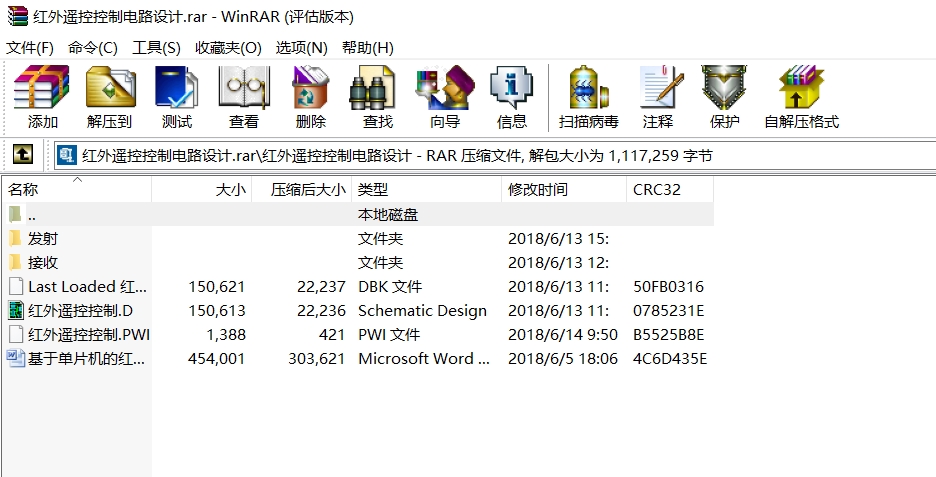The image size is (936, 477).
Task: Sort by the 大小 column header
Action: [202, 190]
